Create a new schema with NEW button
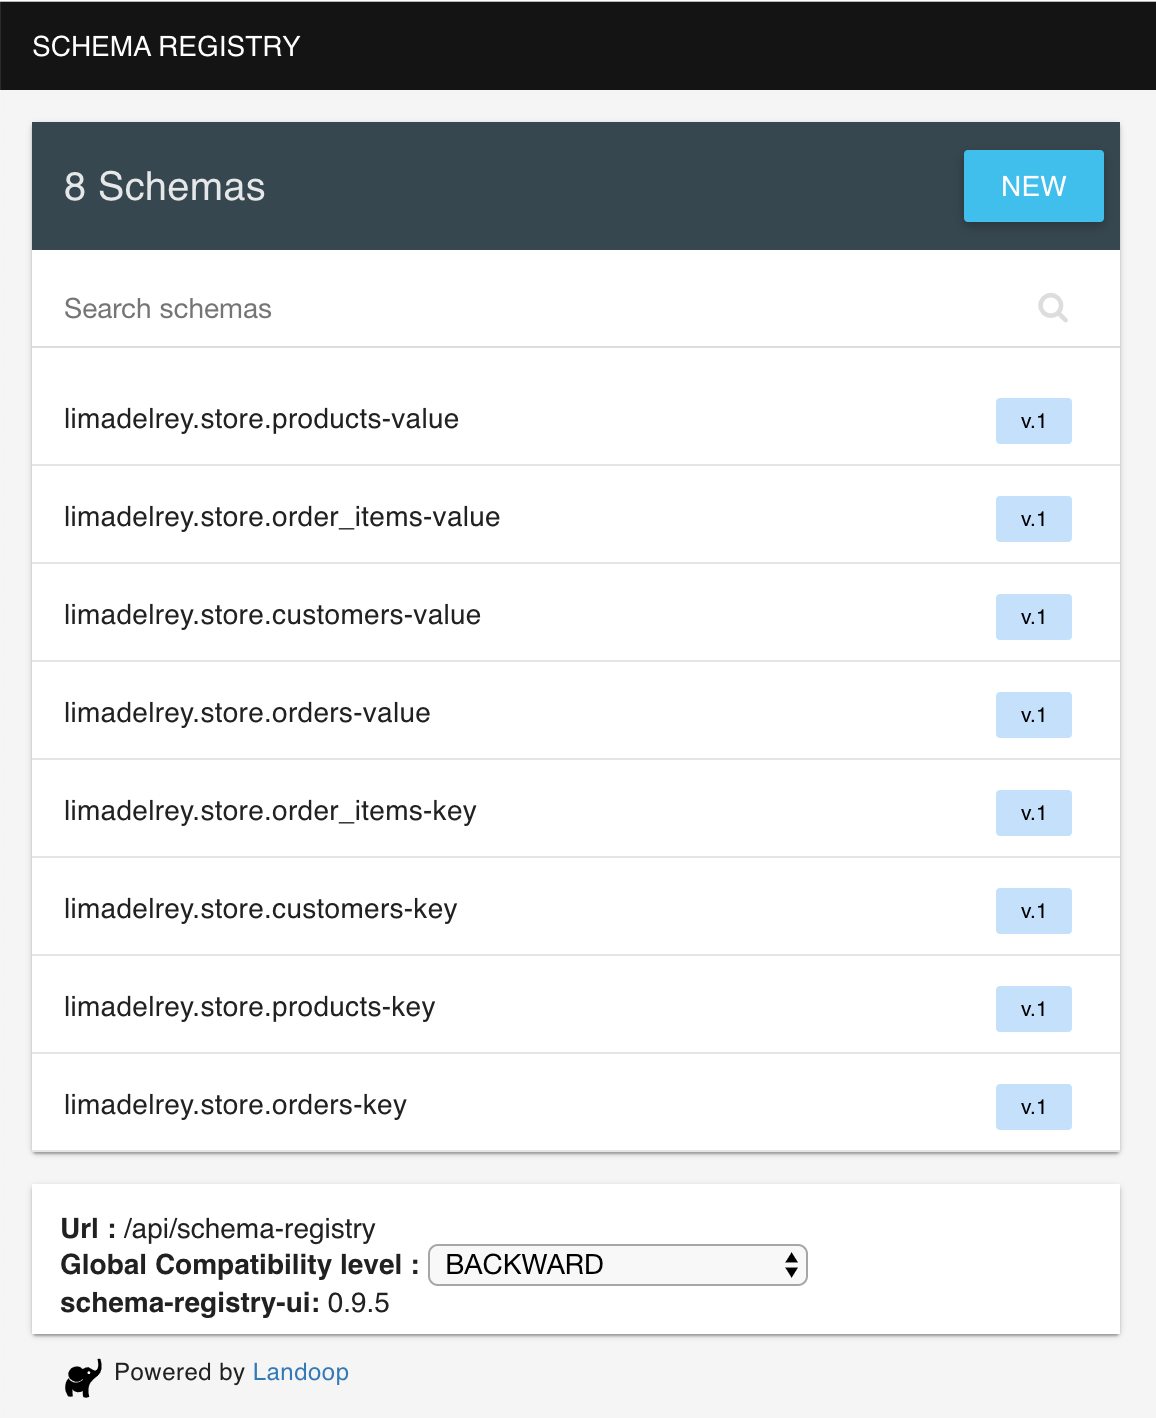The image size is (1156, 1418). click(1033, 186)
